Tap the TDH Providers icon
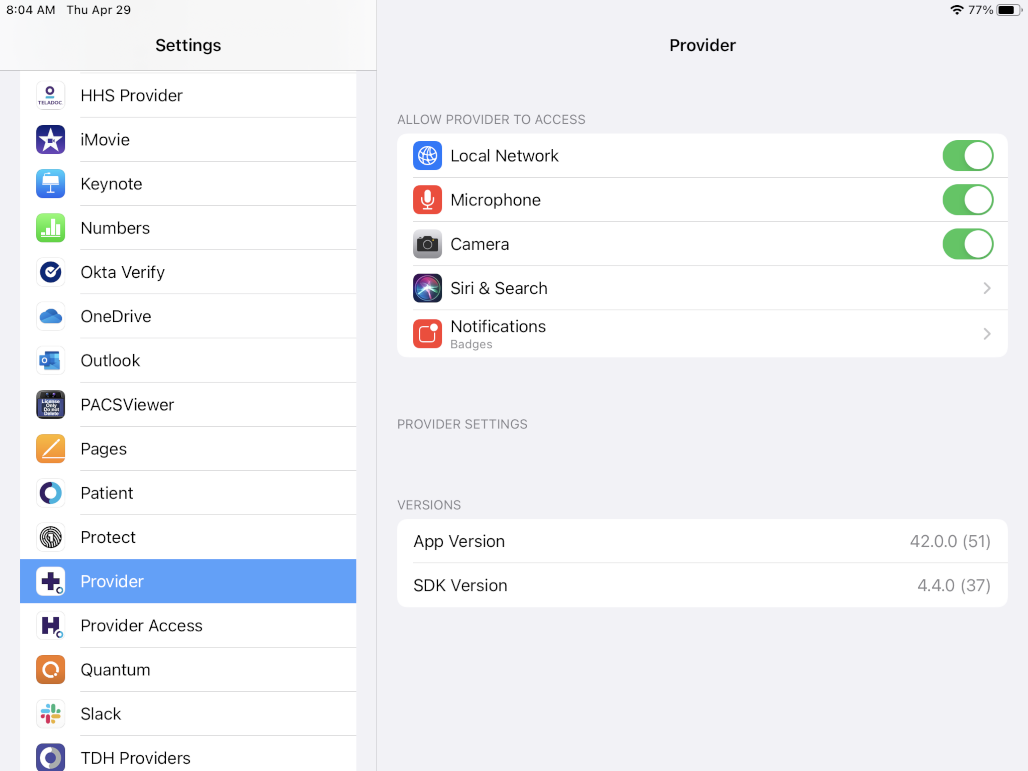This screenshot has height=771, width=1028. (x=50, y=757)
